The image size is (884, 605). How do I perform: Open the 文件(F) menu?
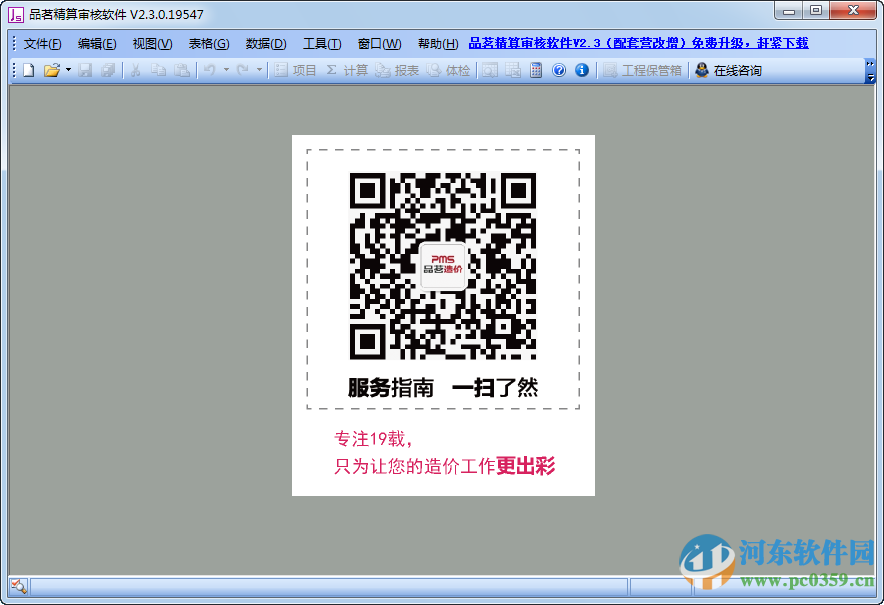click(42, 43)
